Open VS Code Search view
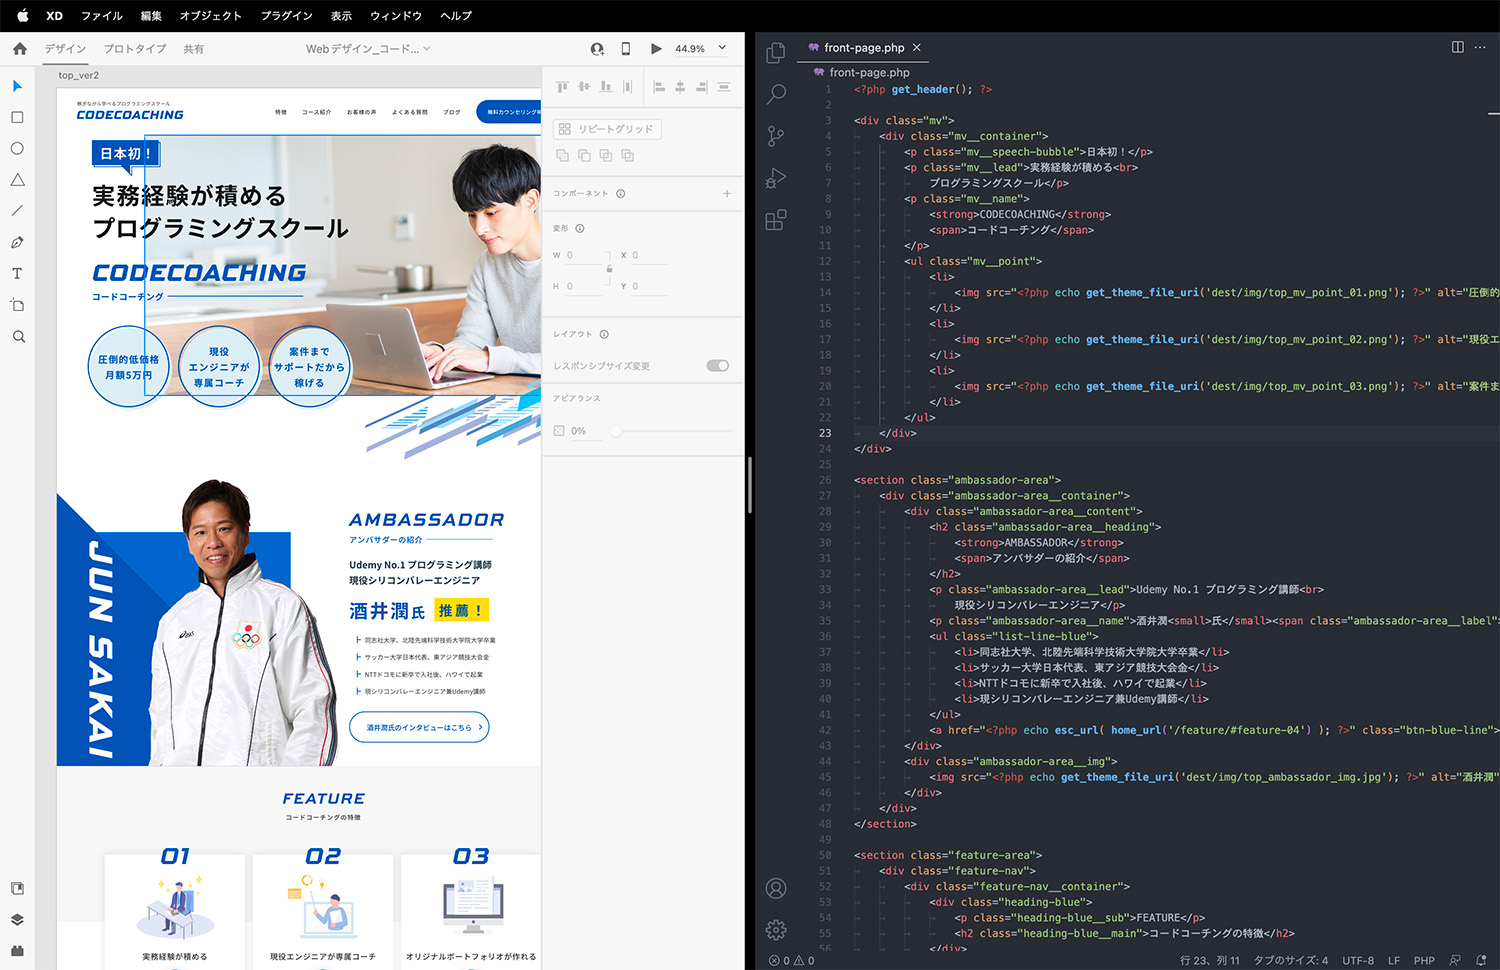This screenshot has width=1500, height=970. (776, 93)
